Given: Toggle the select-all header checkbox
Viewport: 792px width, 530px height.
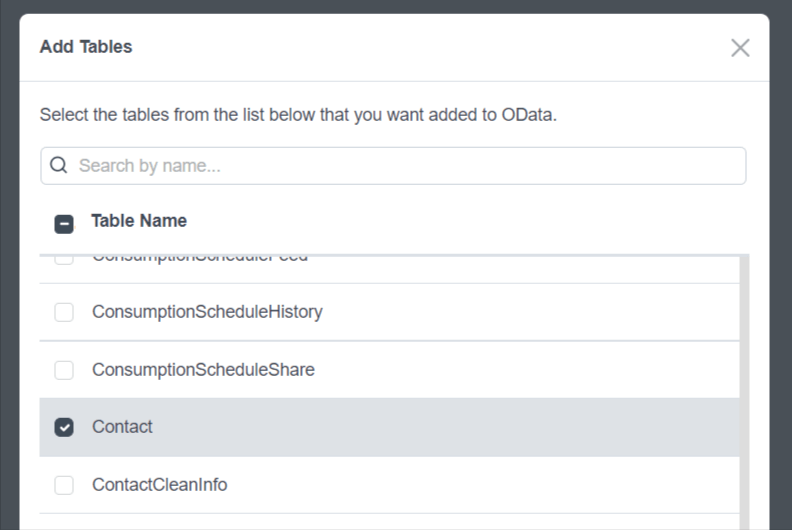Looking at the screenshot, I should (x=64, y=223).
